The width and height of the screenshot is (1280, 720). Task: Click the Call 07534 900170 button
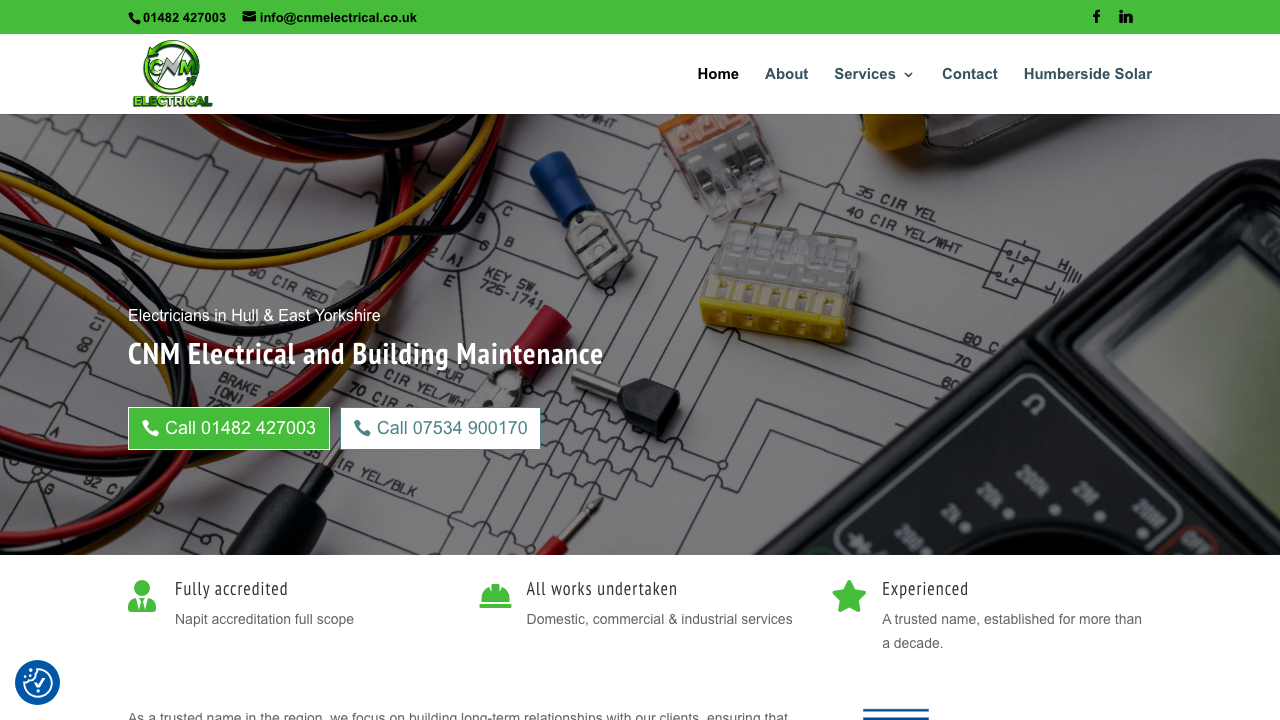point(440,427)
